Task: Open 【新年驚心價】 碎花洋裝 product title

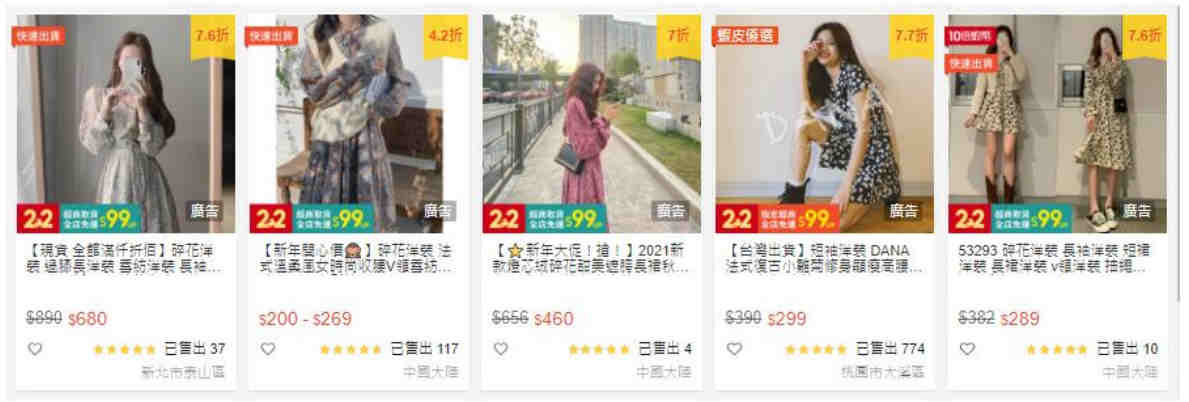Action: (x=358, y=258)
